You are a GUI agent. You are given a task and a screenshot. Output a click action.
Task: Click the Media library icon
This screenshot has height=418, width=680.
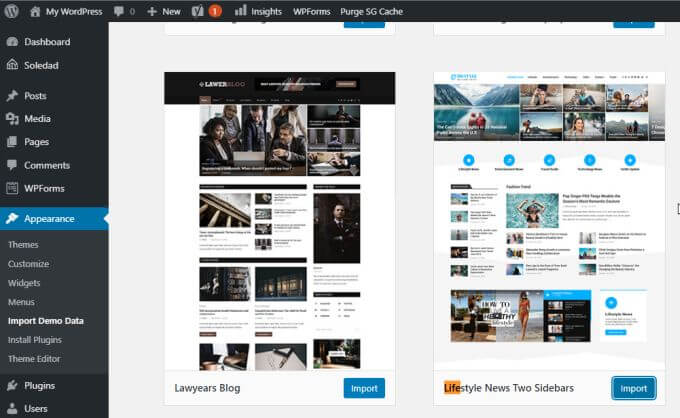pos(12,118)
